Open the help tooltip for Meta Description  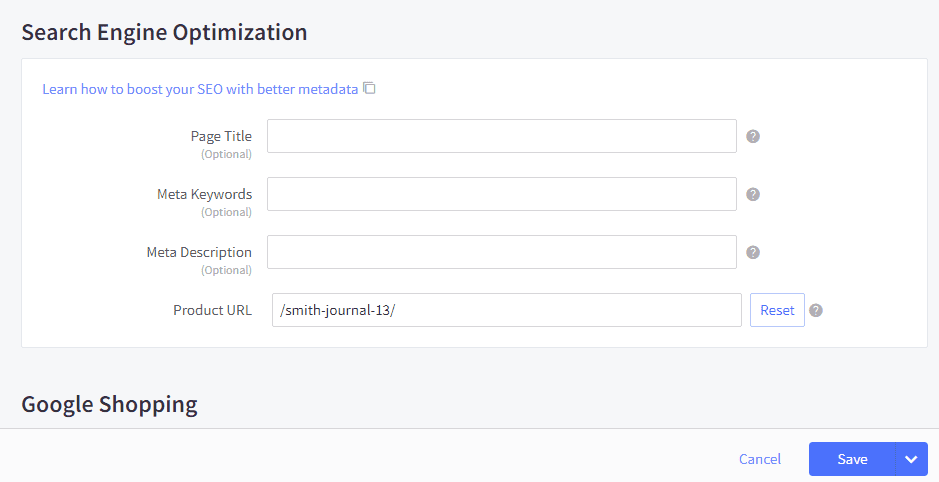[x=753, y=253]
